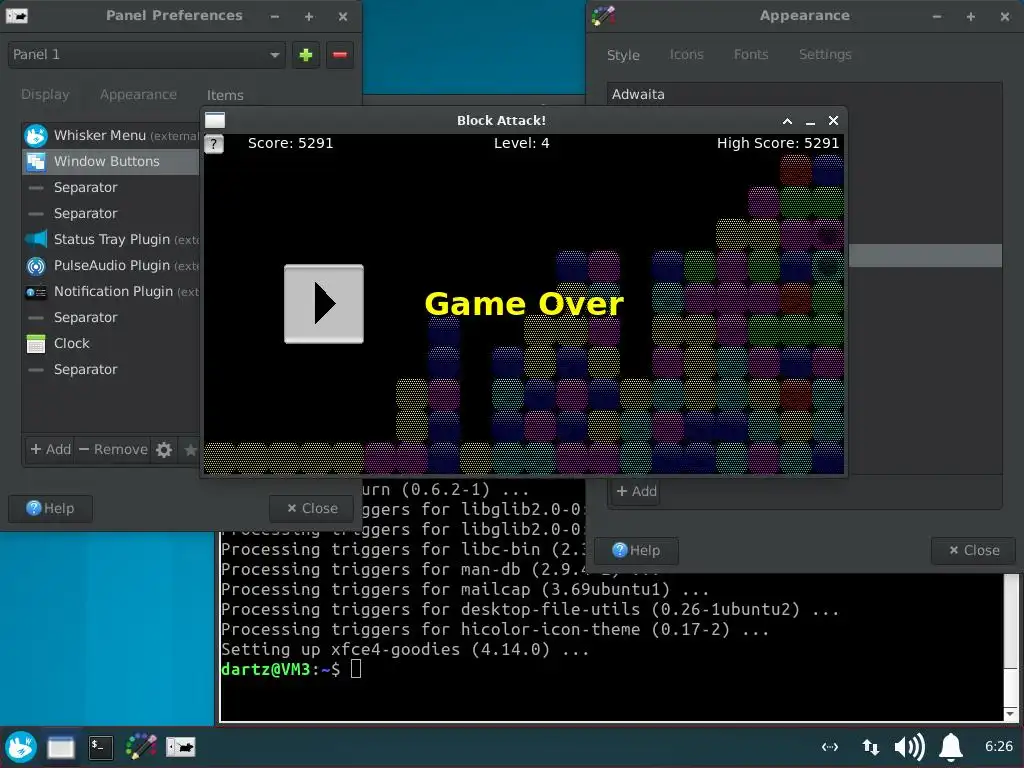
Task: Click the red minus remove-panel button
Action: 340,55
